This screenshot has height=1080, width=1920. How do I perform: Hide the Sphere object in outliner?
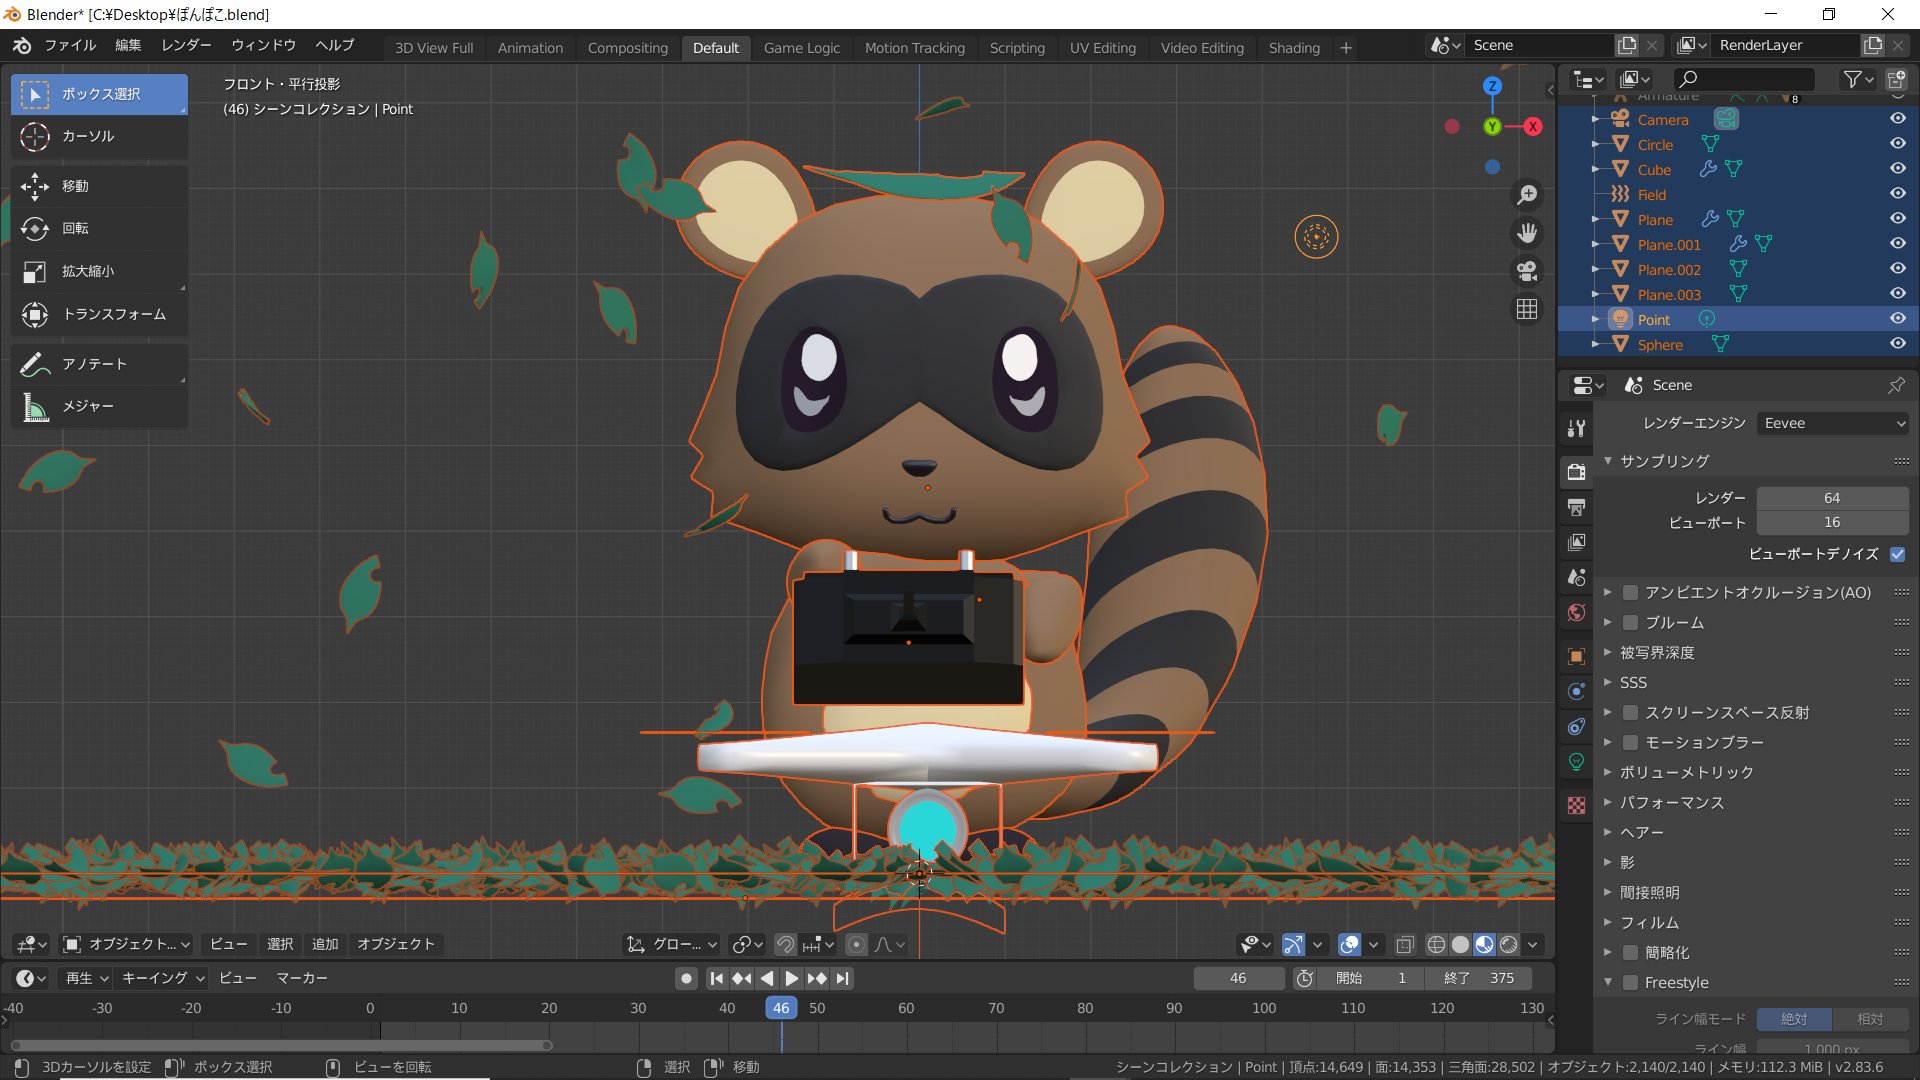pos(1897,344)
